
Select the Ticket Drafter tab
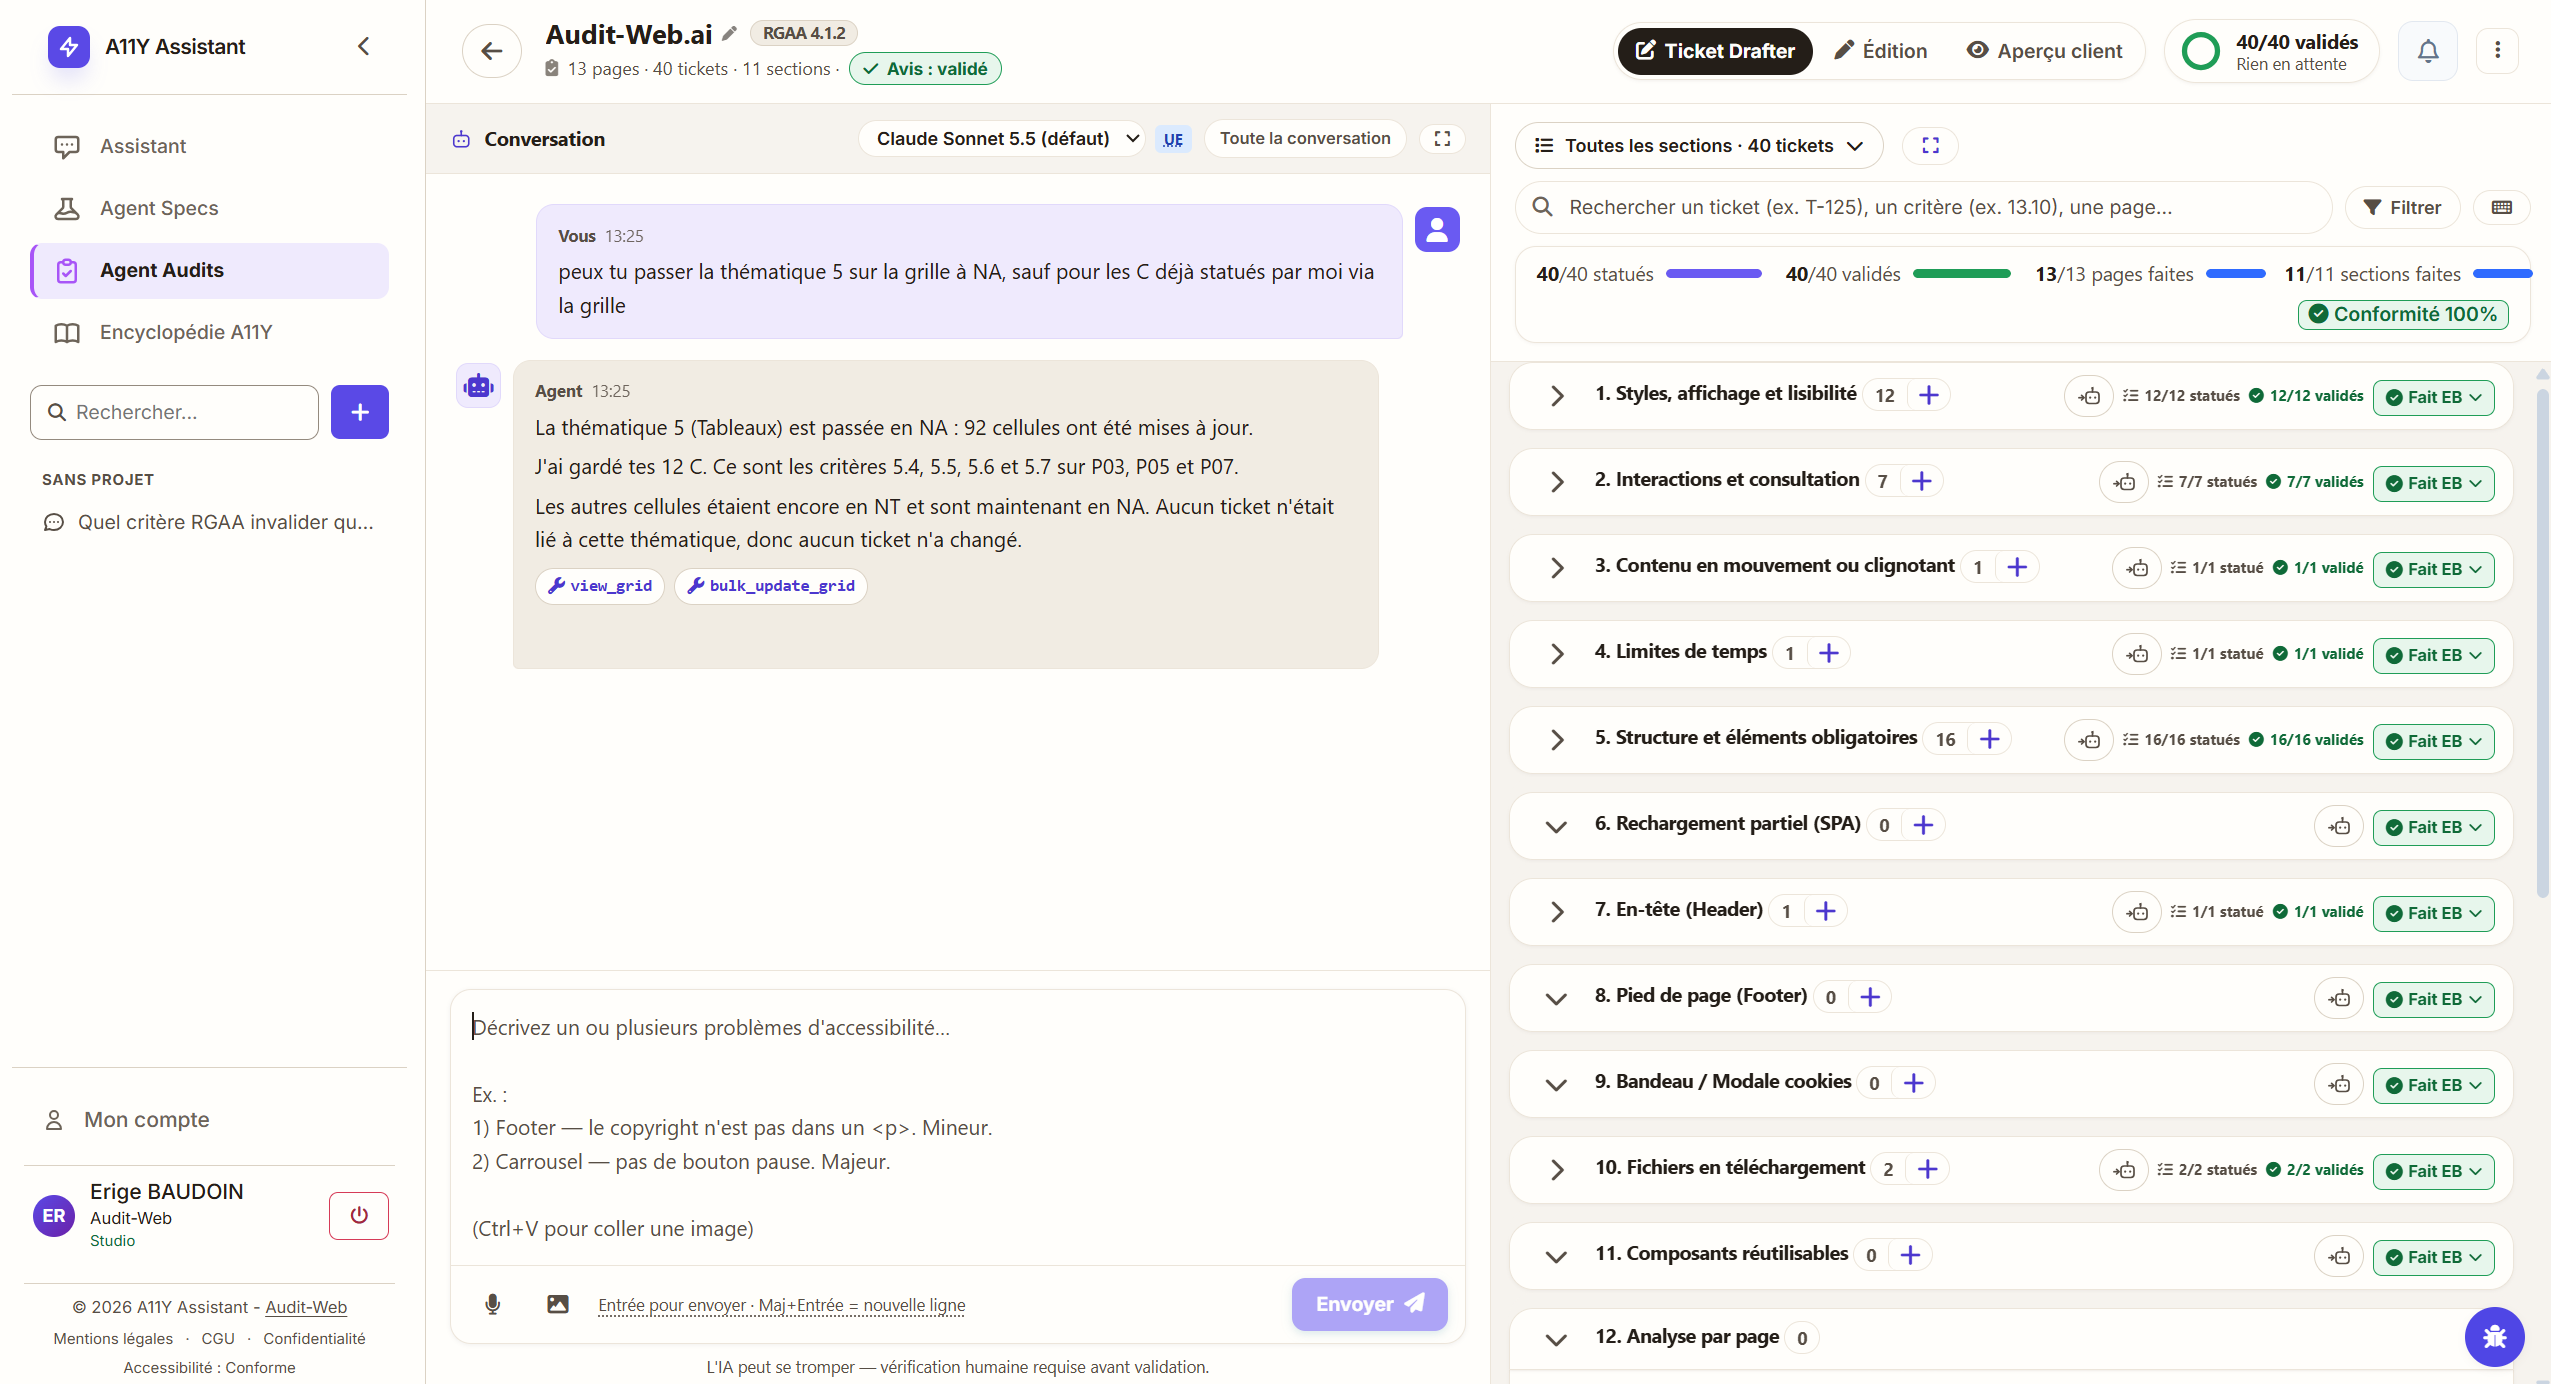click(x=1714, y=51)
